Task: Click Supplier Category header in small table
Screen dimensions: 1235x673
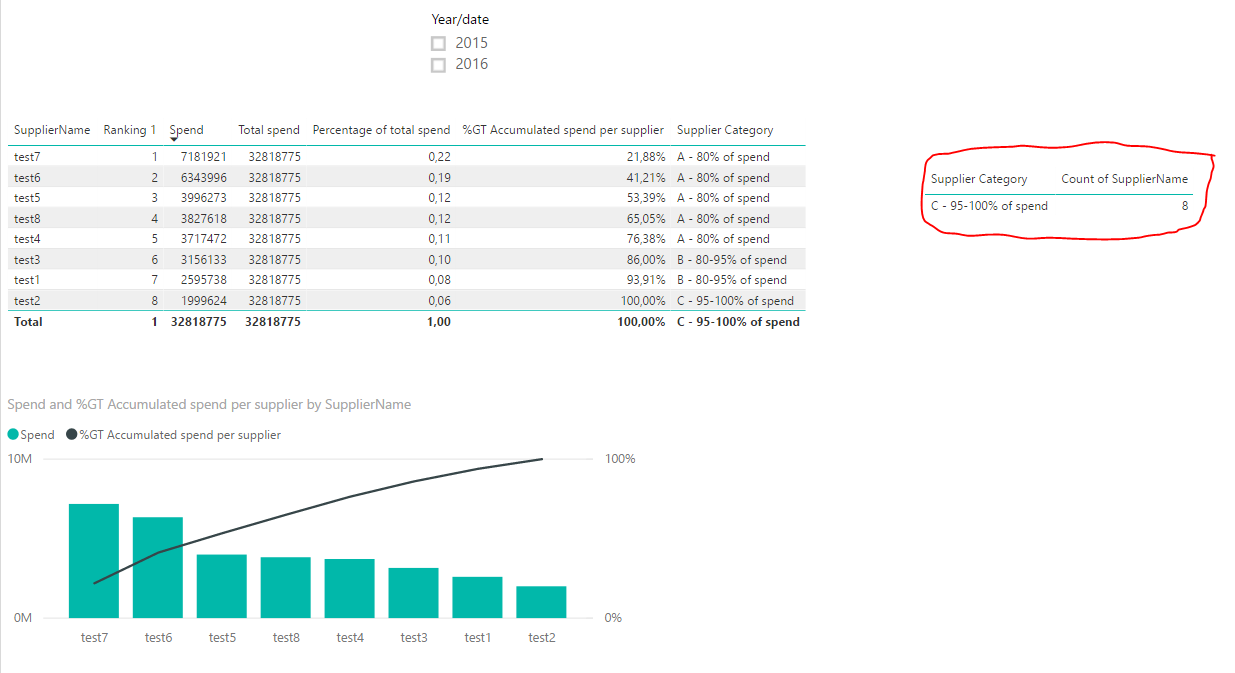Action: [979, 179]
